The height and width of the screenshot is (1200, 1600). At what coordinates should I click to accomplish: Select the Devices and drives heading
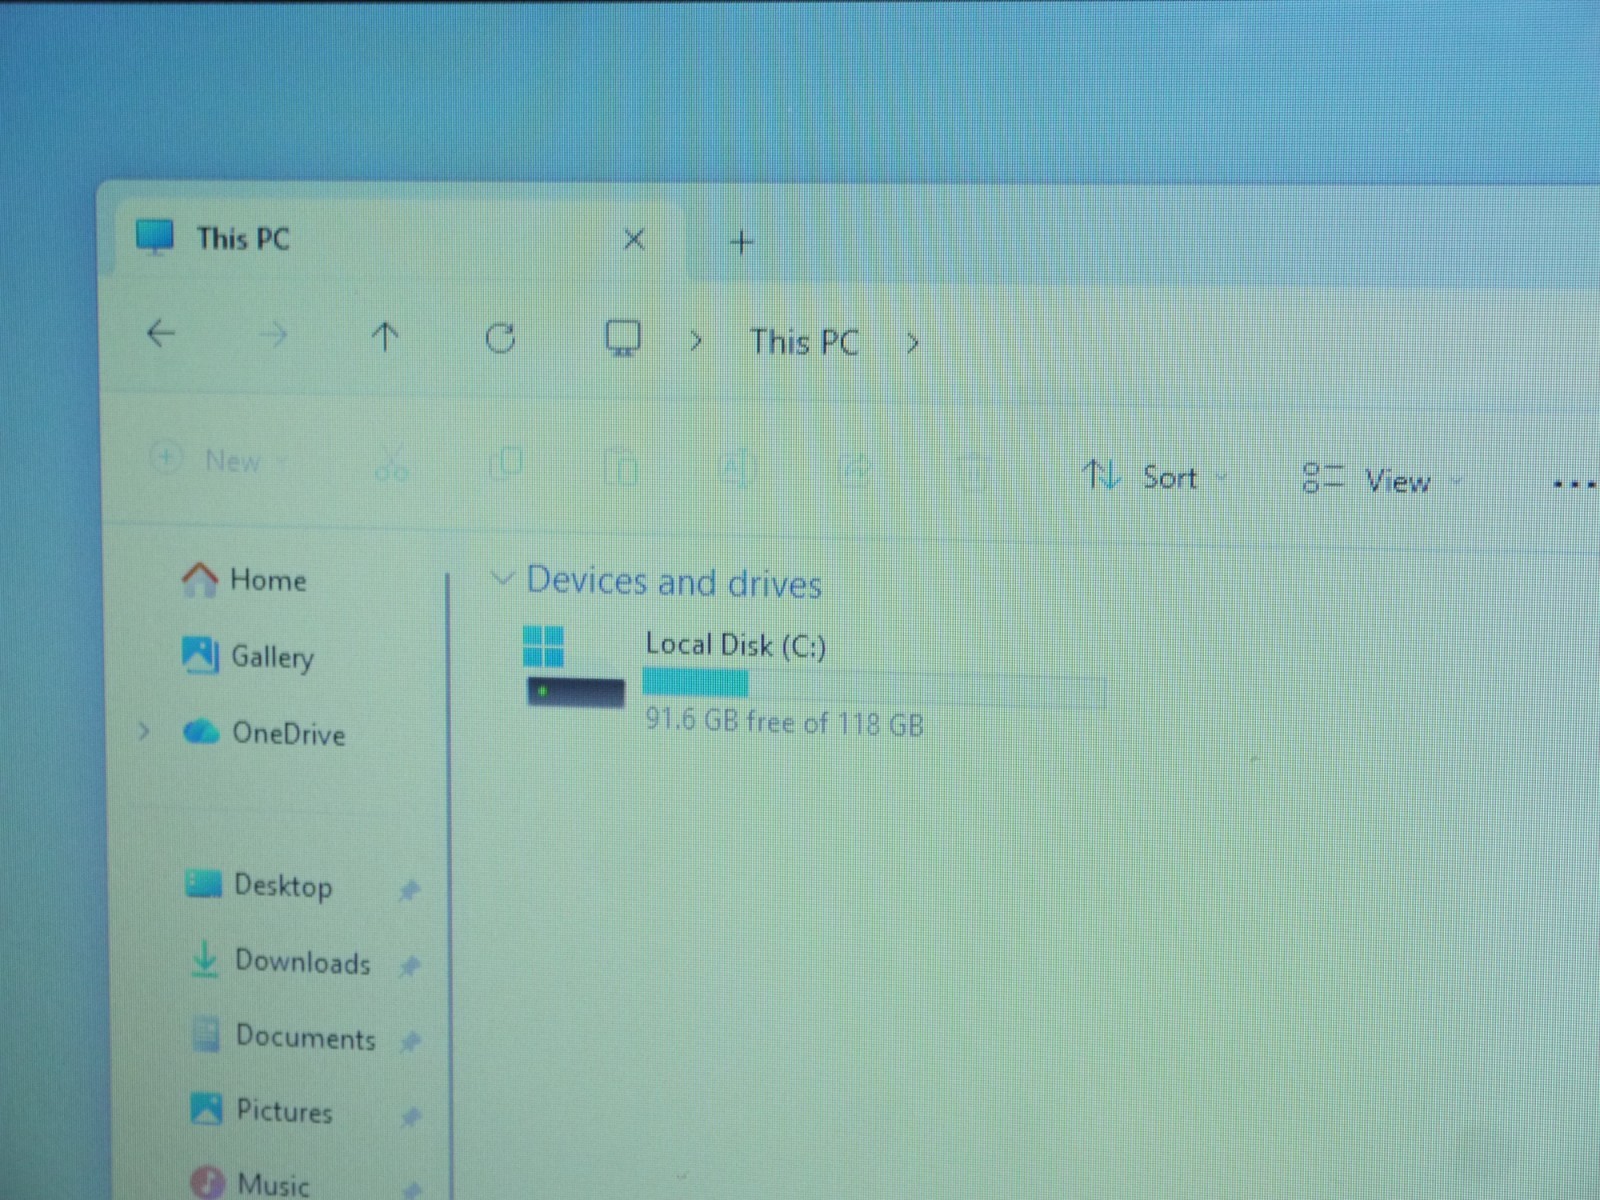click(674, 582)
